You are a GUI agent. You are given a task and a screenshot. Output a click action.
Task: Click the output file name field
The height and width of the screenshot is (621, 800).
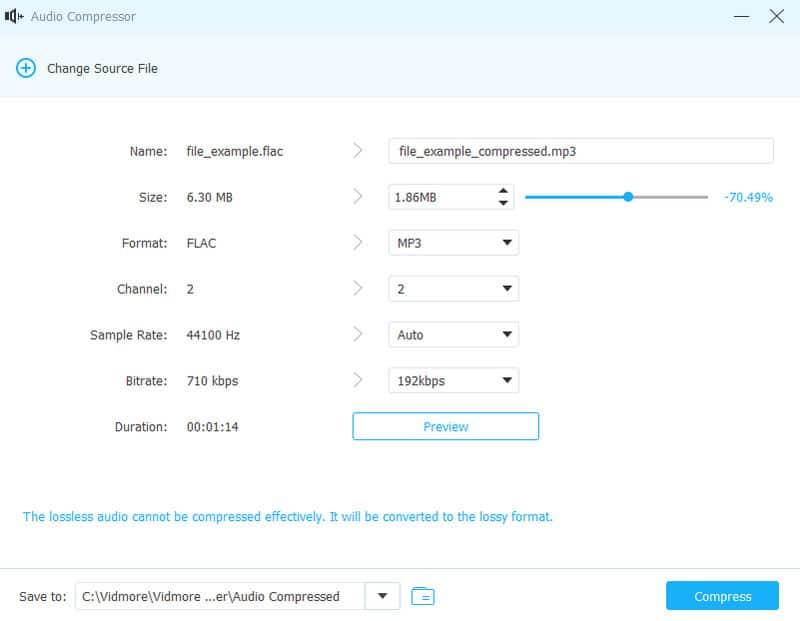[580, 151]
